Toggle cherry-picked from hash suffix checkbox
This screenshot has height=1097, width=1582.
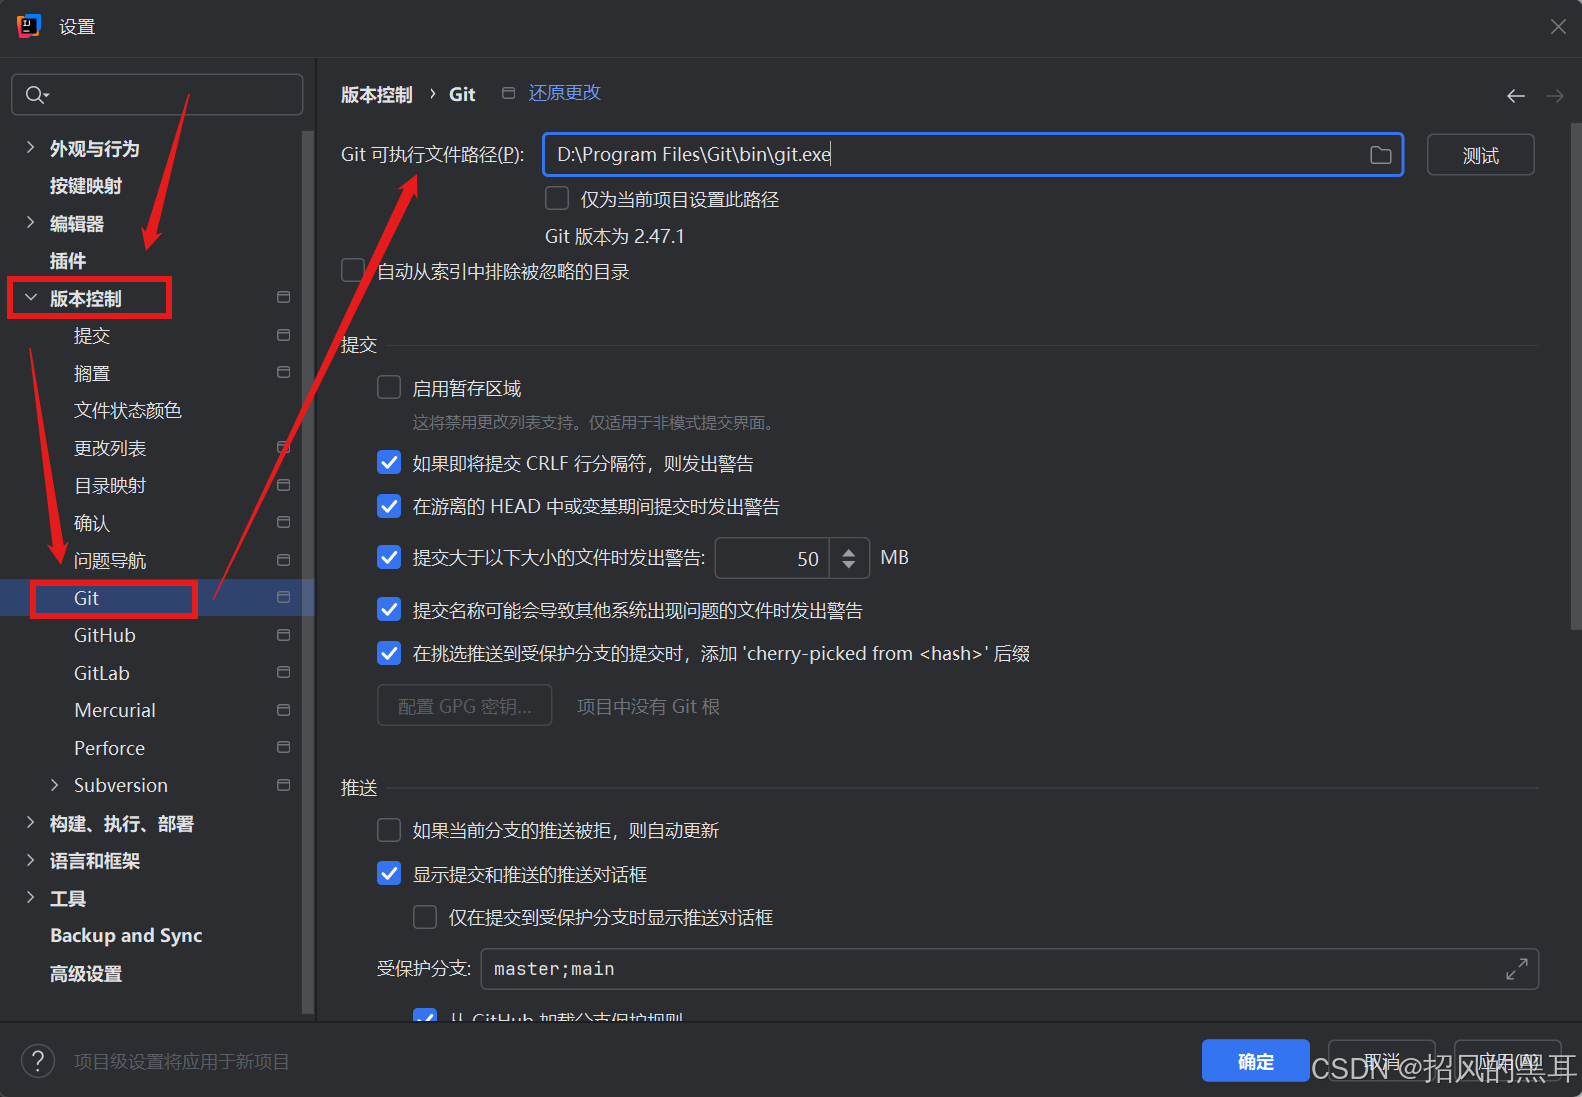coord(389,653)
